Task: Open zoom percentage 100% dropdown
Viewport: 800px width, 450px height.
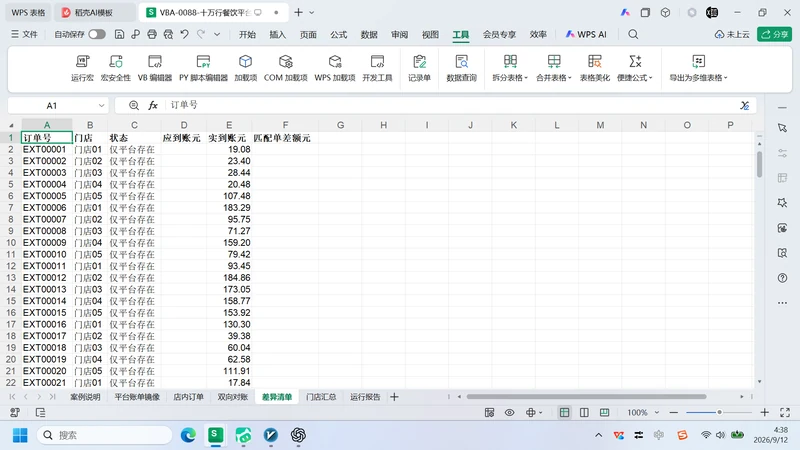Action: 657,412
